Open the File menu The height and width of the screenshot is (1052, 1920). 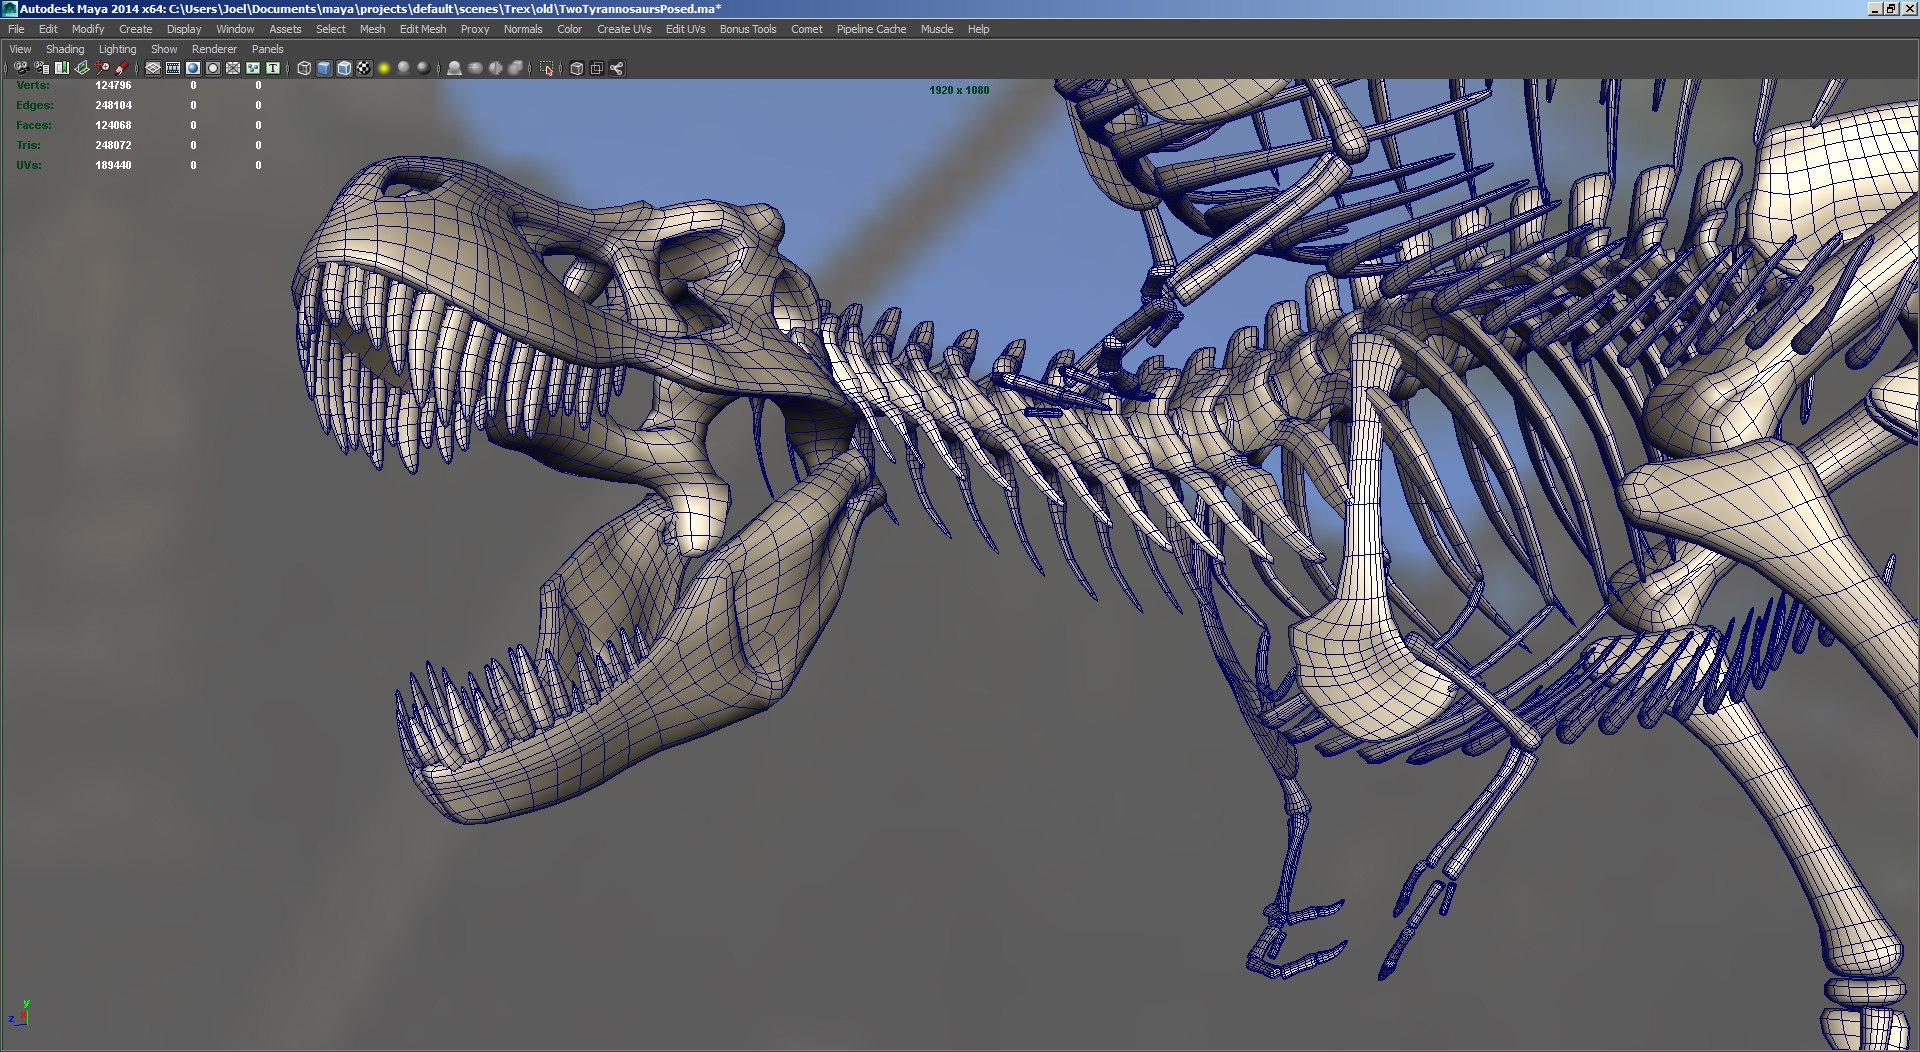[x=16, y=29]
